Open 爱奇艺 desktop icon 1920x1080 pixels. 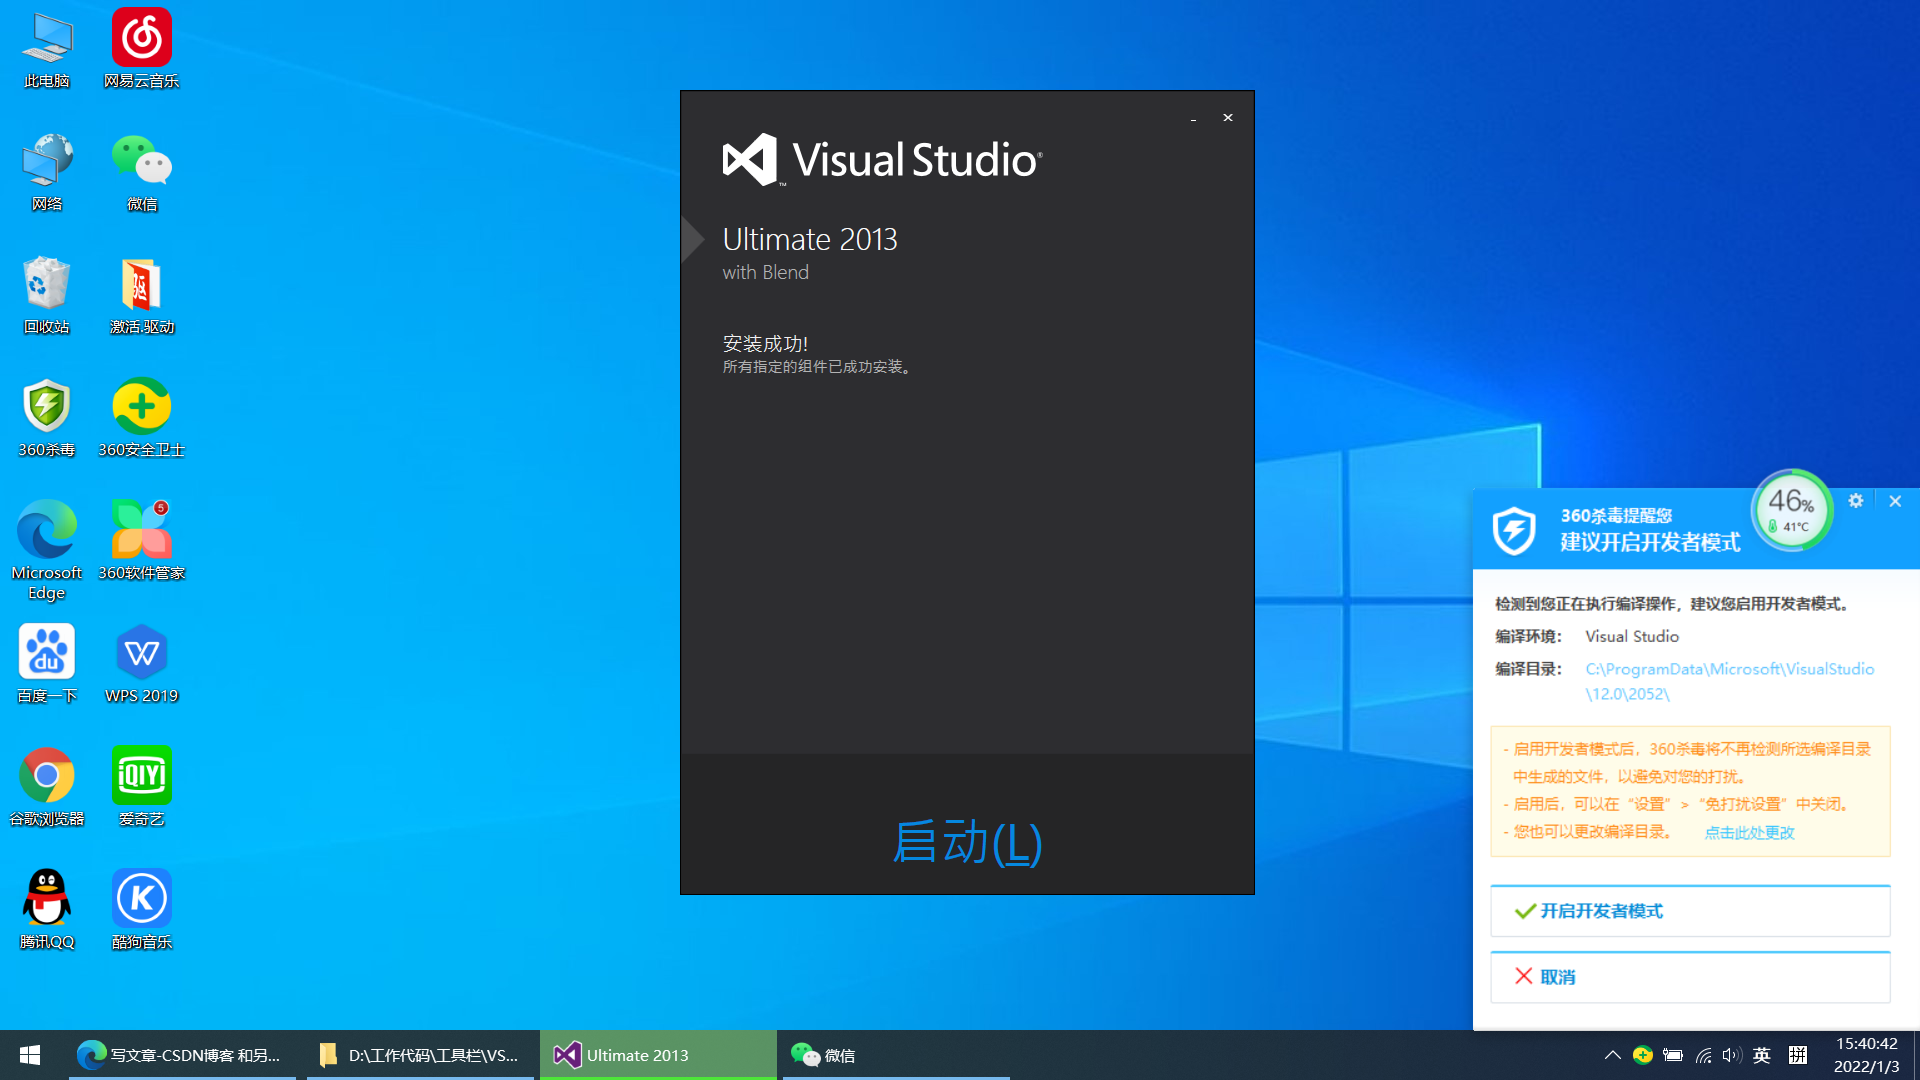(x=141, y=788)
